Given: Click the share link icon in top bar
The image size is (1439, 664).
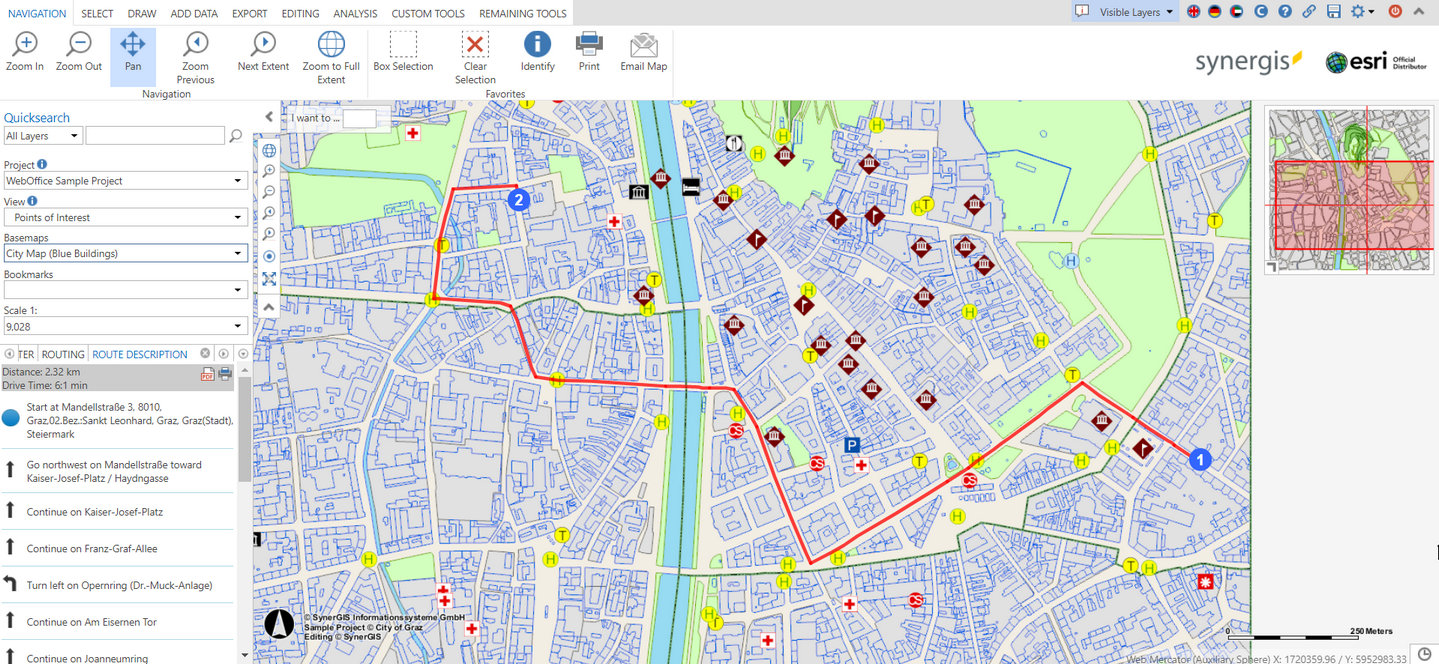Looking at the screenshot, I should click(x=1307, y=11).
